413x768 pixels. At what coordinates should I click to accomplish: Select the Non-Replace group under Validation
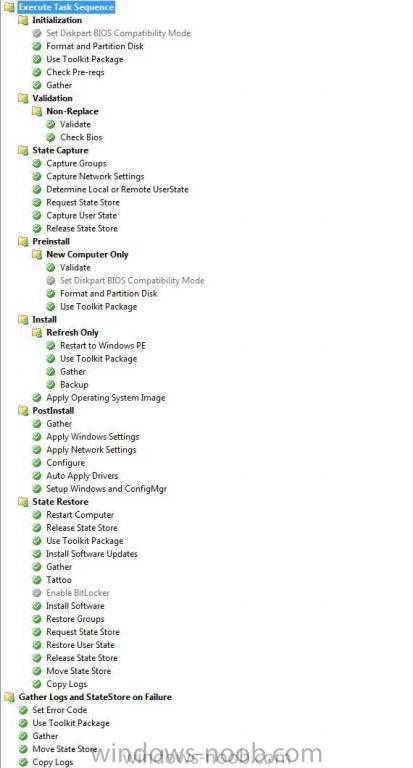(x=72, y=111)
